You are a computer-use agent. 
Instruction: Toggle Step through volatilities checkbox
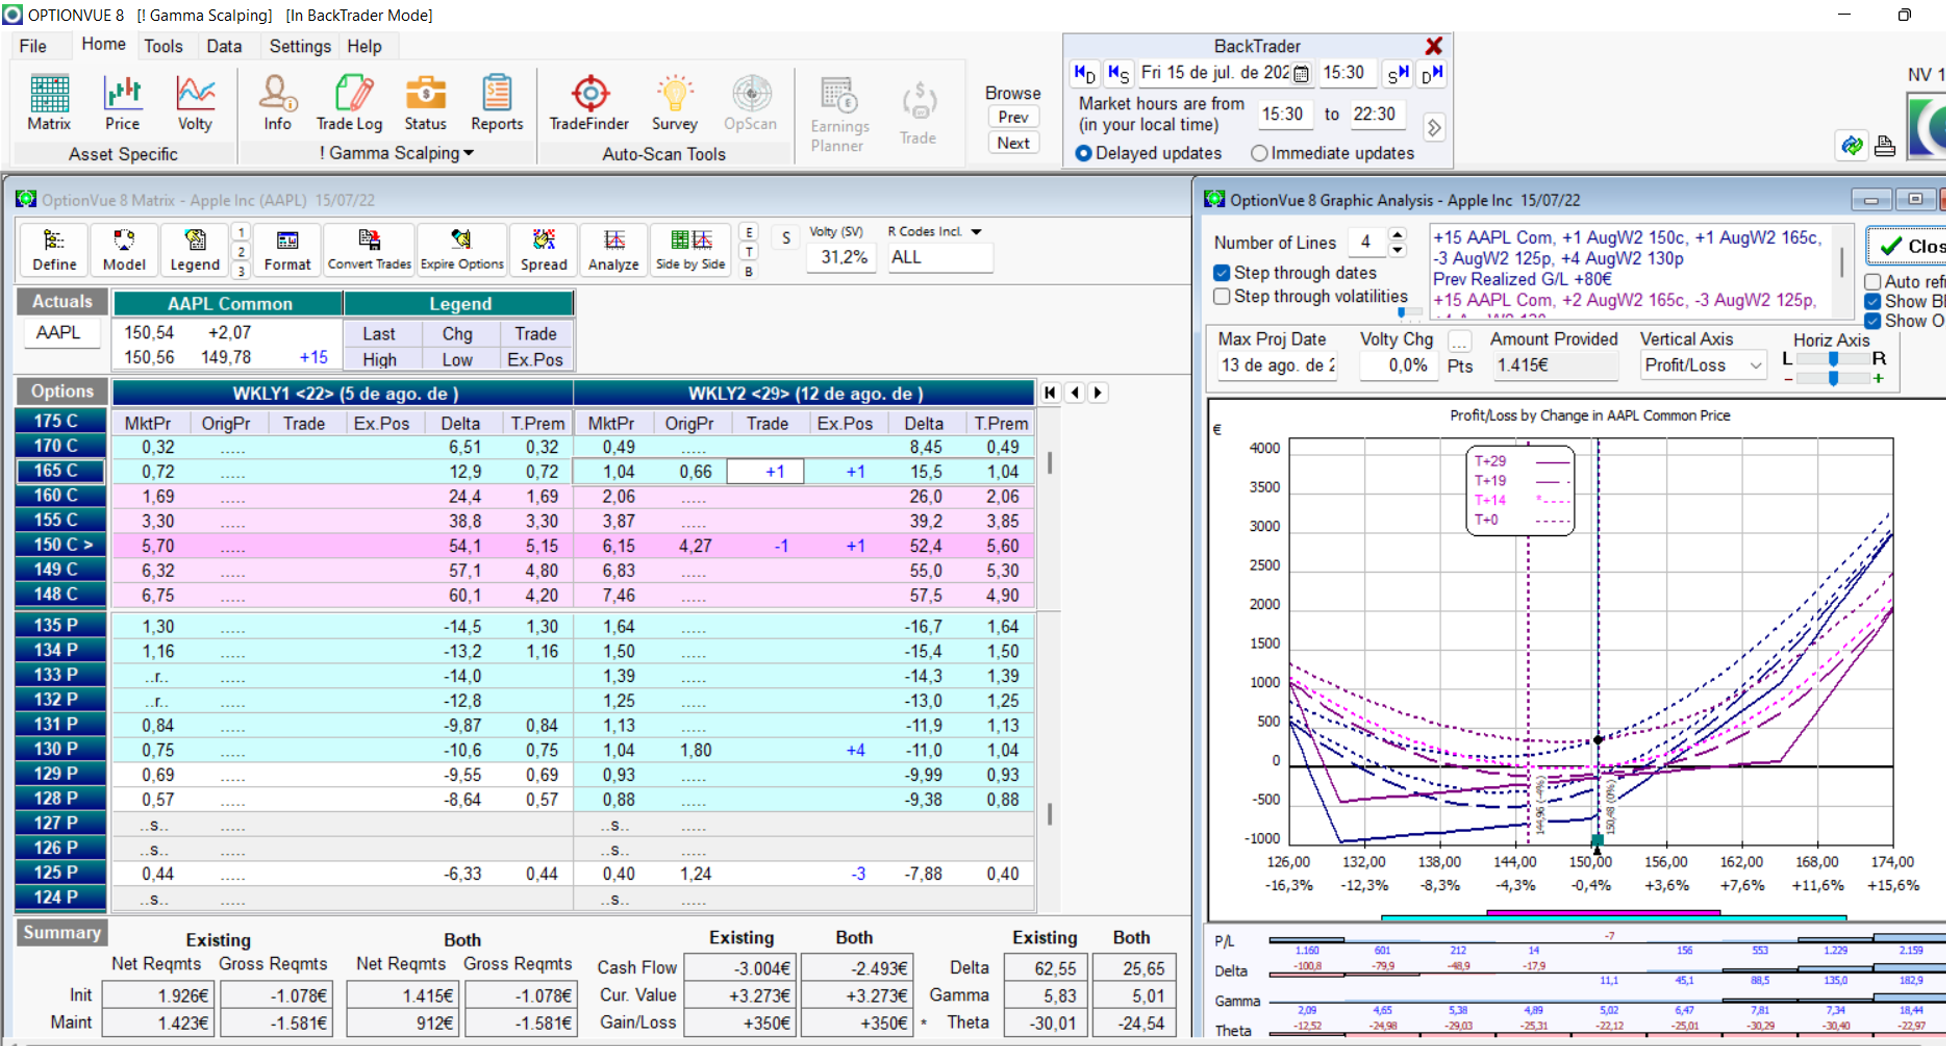pyautogui.click(x=1221, y=297)
